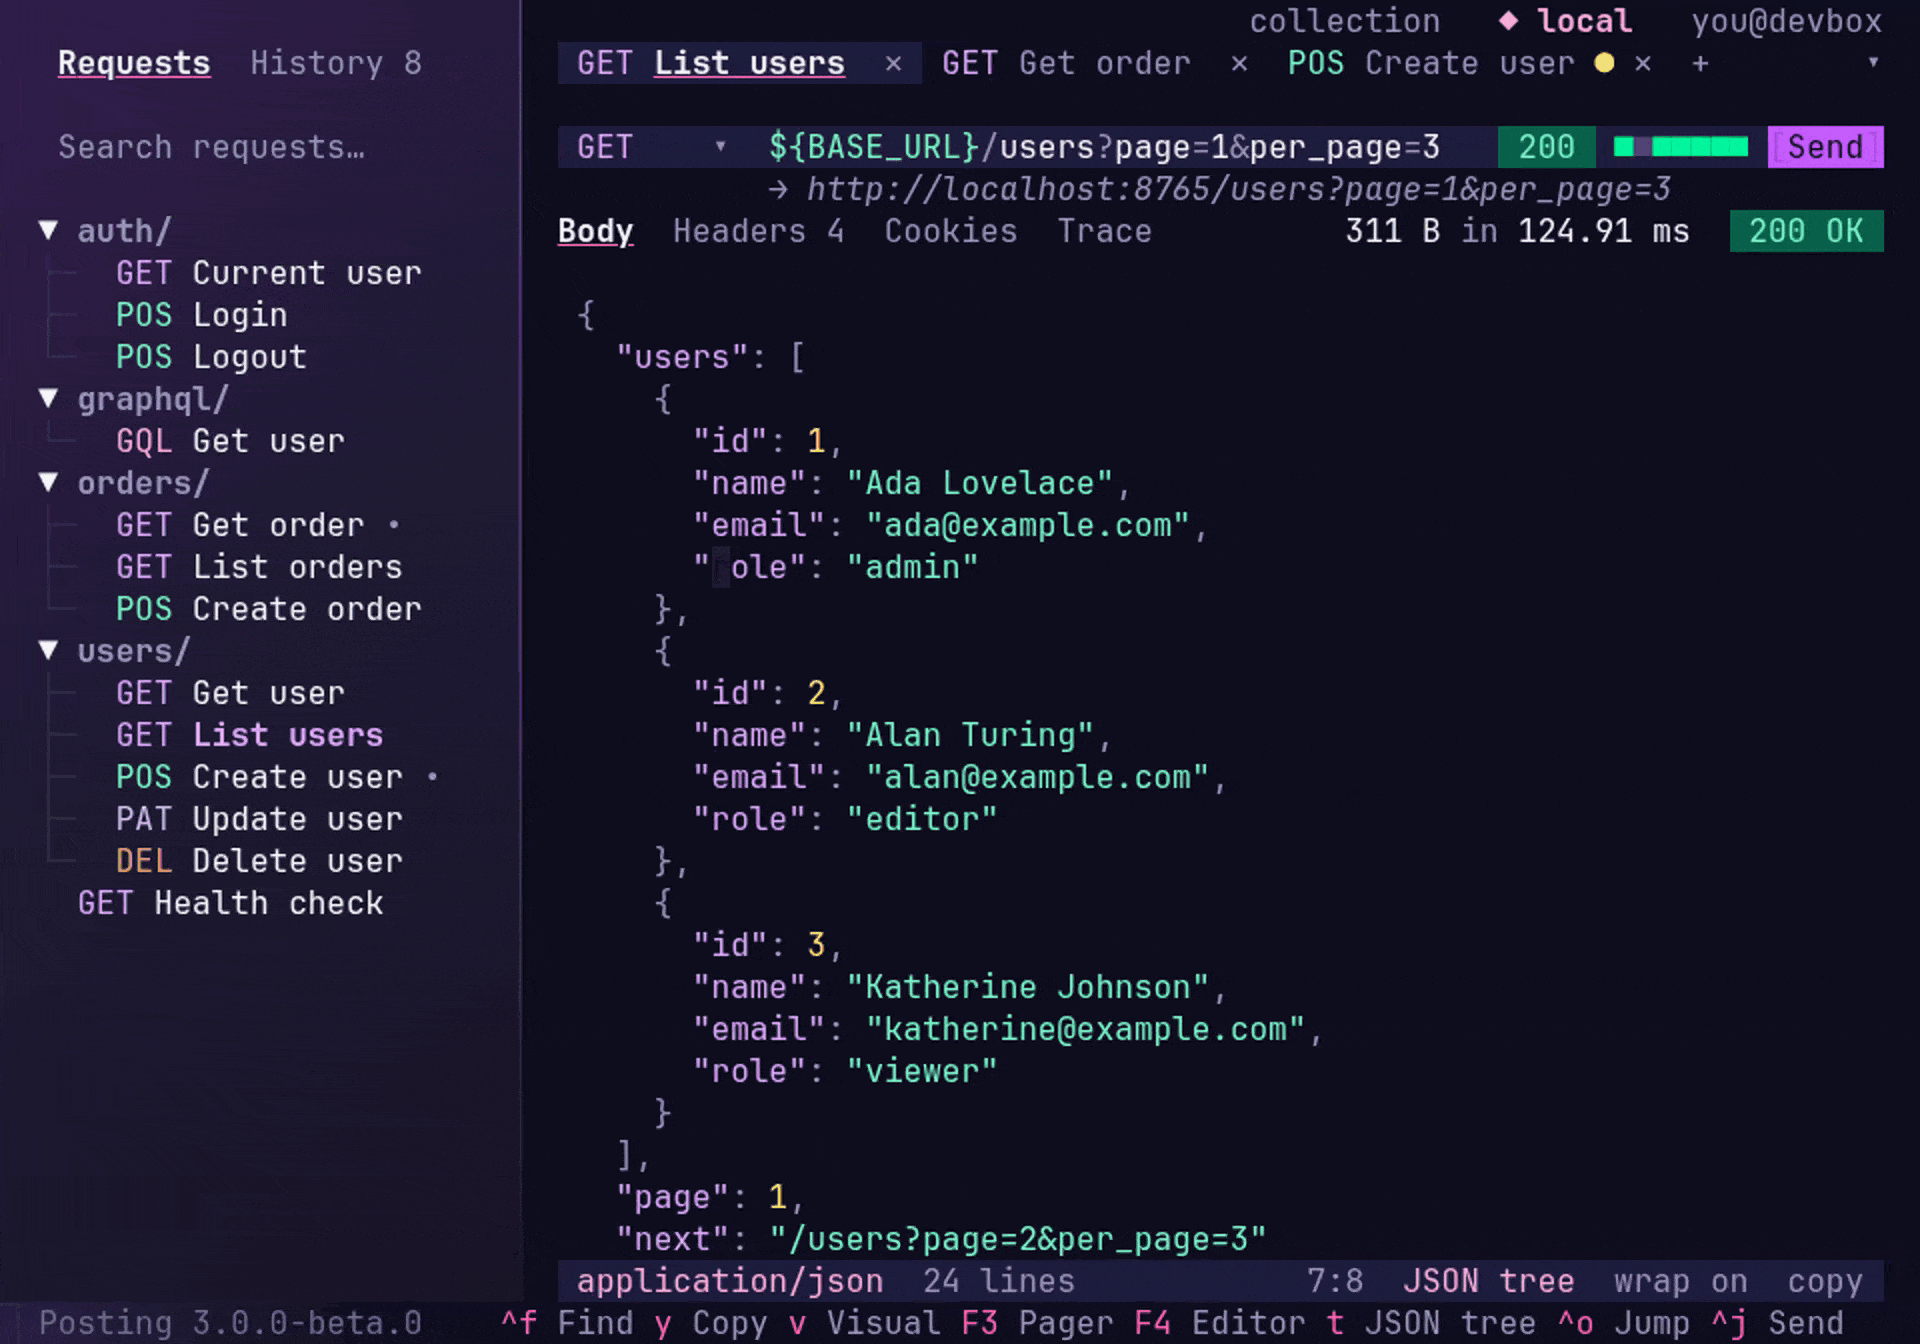The width and height of the screenshot is (1920, 1344).
Task: Open GET Get order in sidebar
Action: tap(239, 525)
